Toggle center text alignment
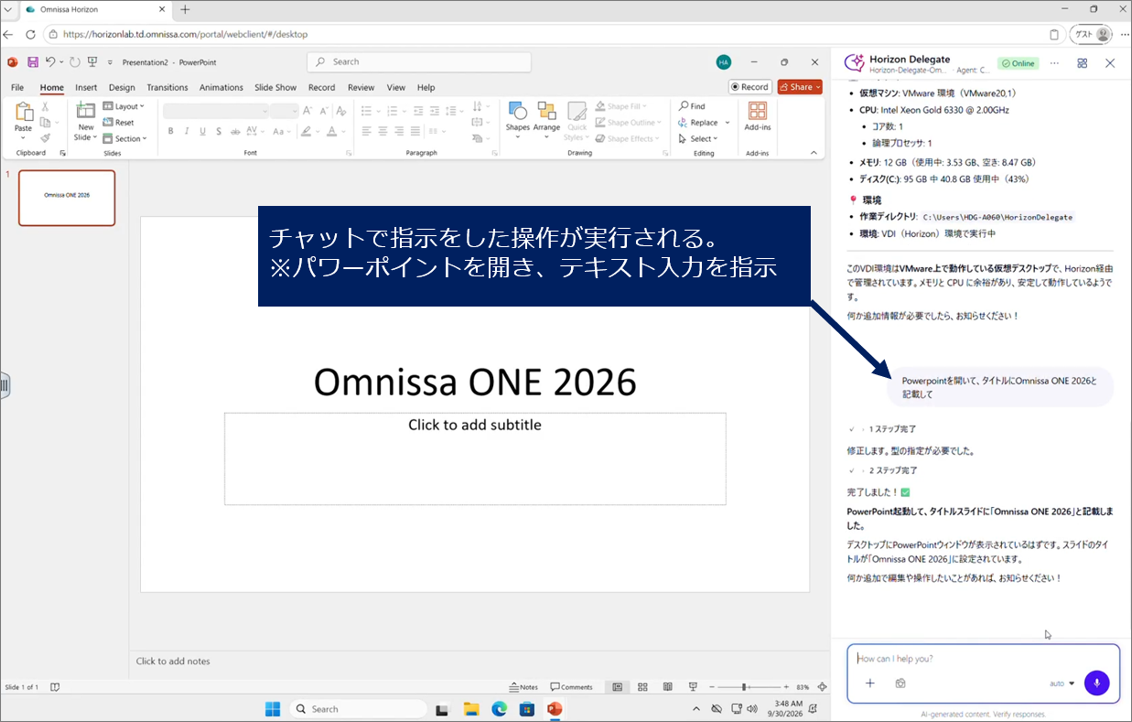This screenshot has height=722, width=1132. [383, 131]
